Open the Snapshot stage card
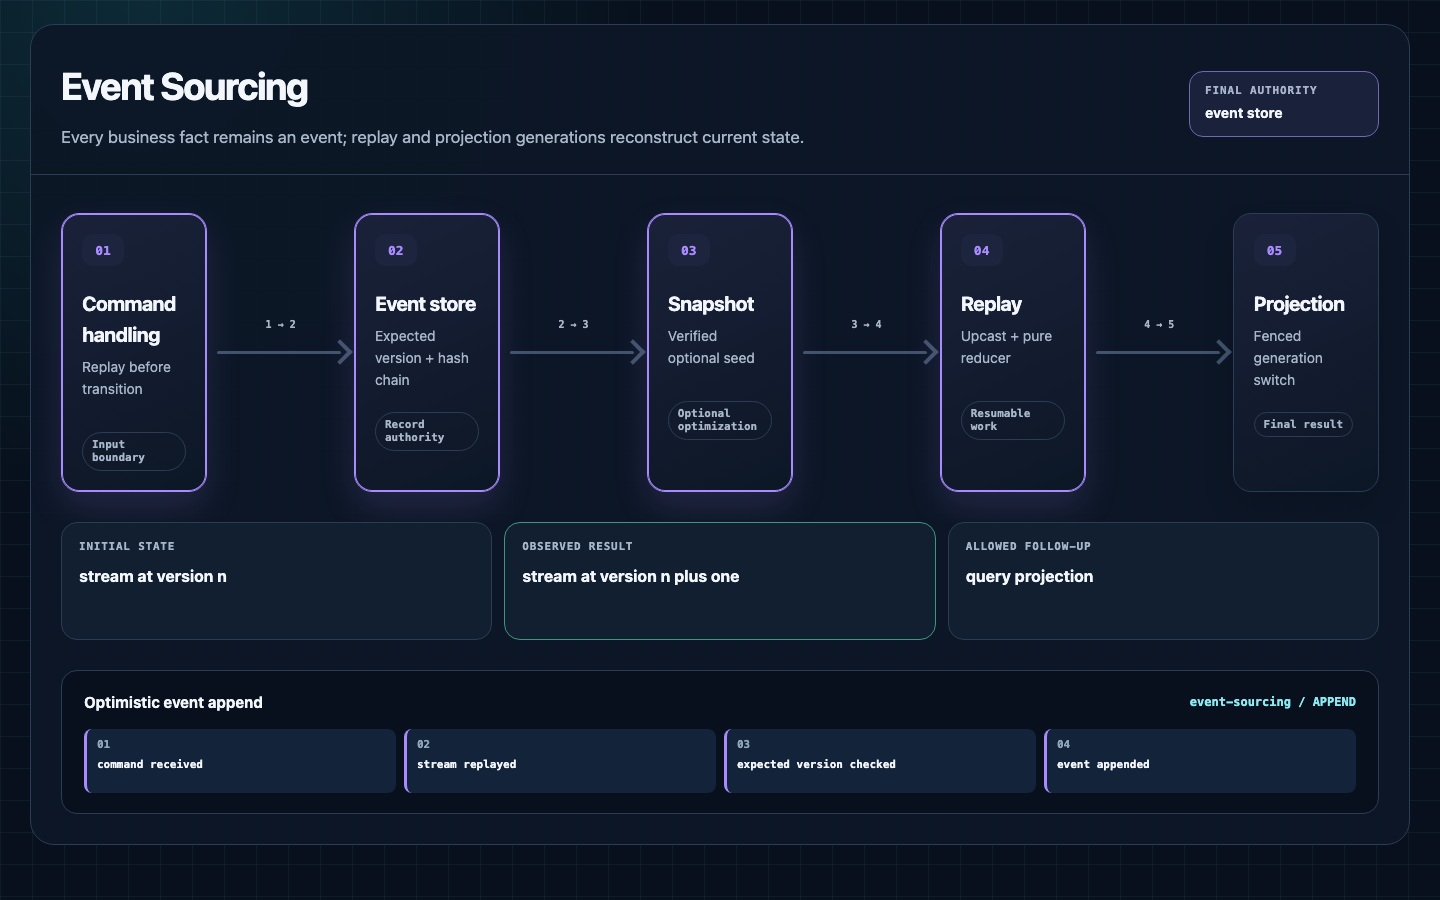 point(720,352)
